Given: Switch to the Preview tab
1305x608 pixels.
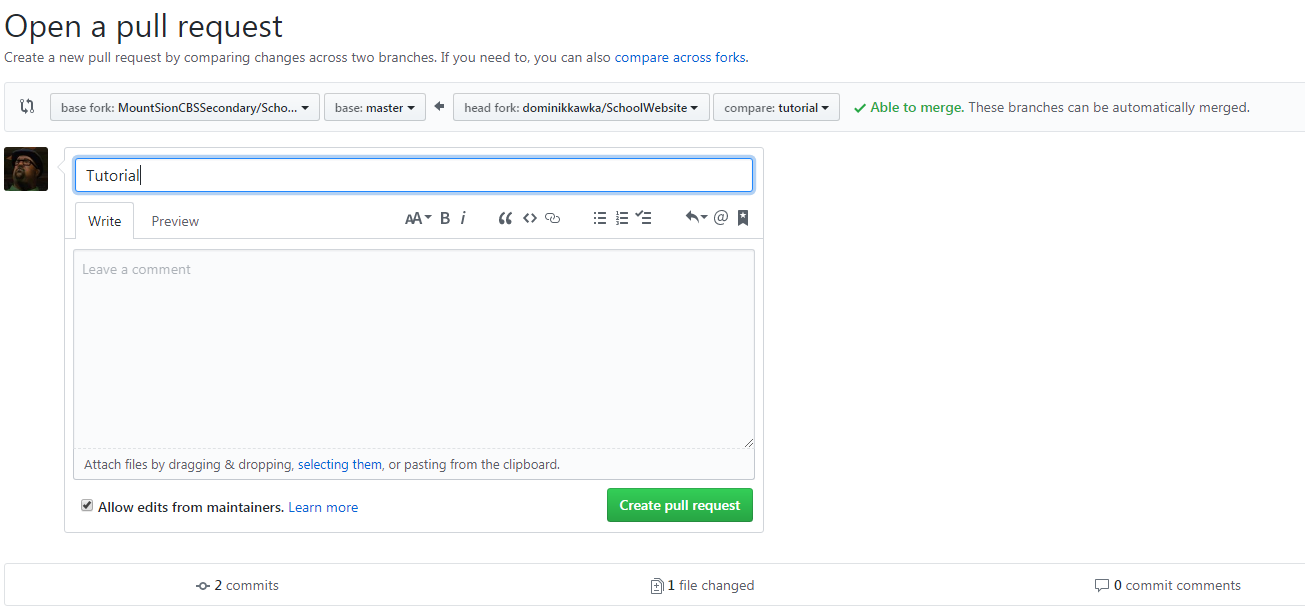Looking at the screenshot, I should point(175,221).
